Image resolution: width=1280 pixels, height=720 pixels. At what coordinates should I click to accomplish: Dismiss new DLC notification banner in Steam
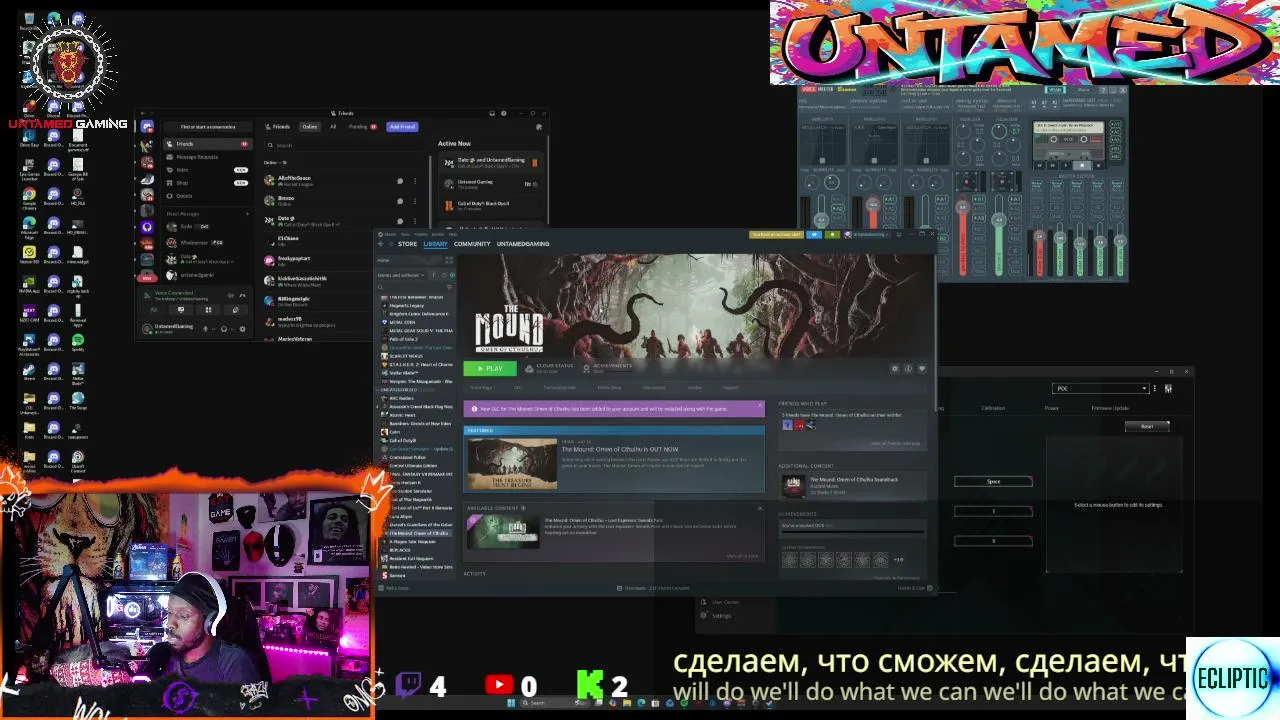[760, 405]
